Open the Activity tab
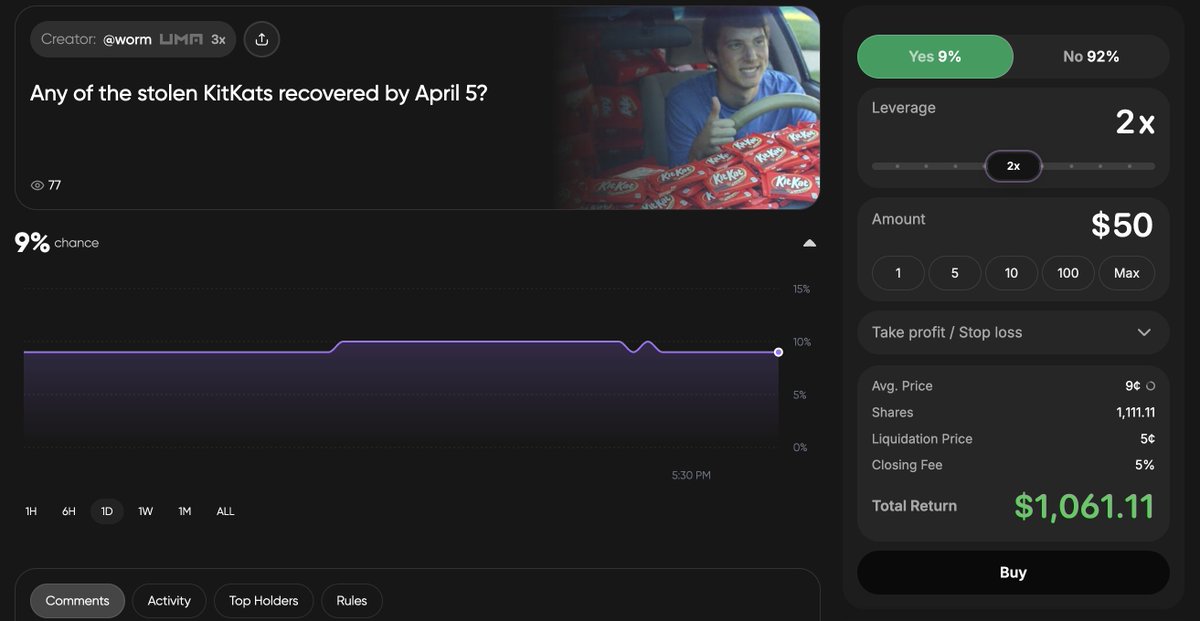This screenshot has width=1200, height=621. 169,601
